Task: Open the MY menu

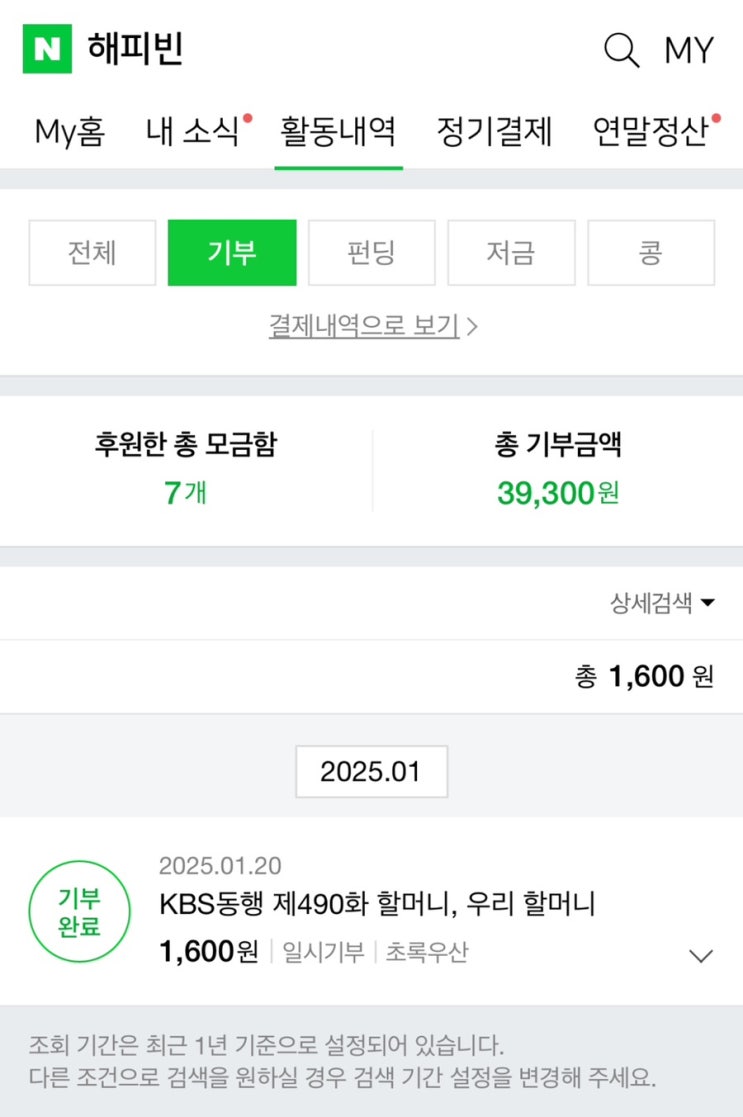Action: tap(689, 50)
